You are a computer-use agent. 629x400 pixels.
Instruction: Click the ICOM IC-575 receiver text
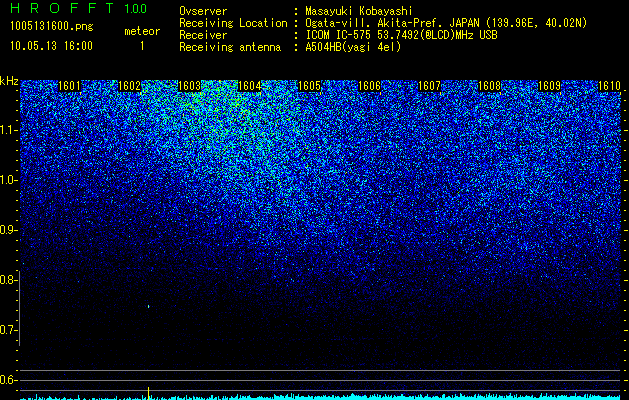[401, 35]
